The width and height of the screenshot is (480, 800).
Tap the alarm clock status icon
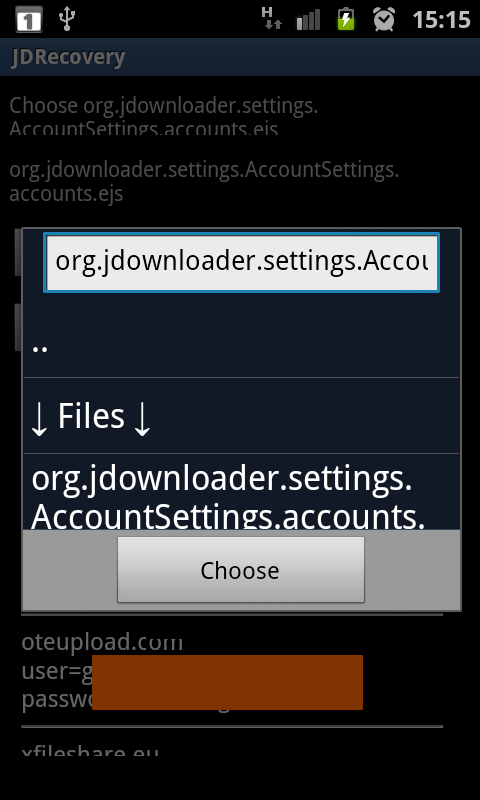point(384,19)
